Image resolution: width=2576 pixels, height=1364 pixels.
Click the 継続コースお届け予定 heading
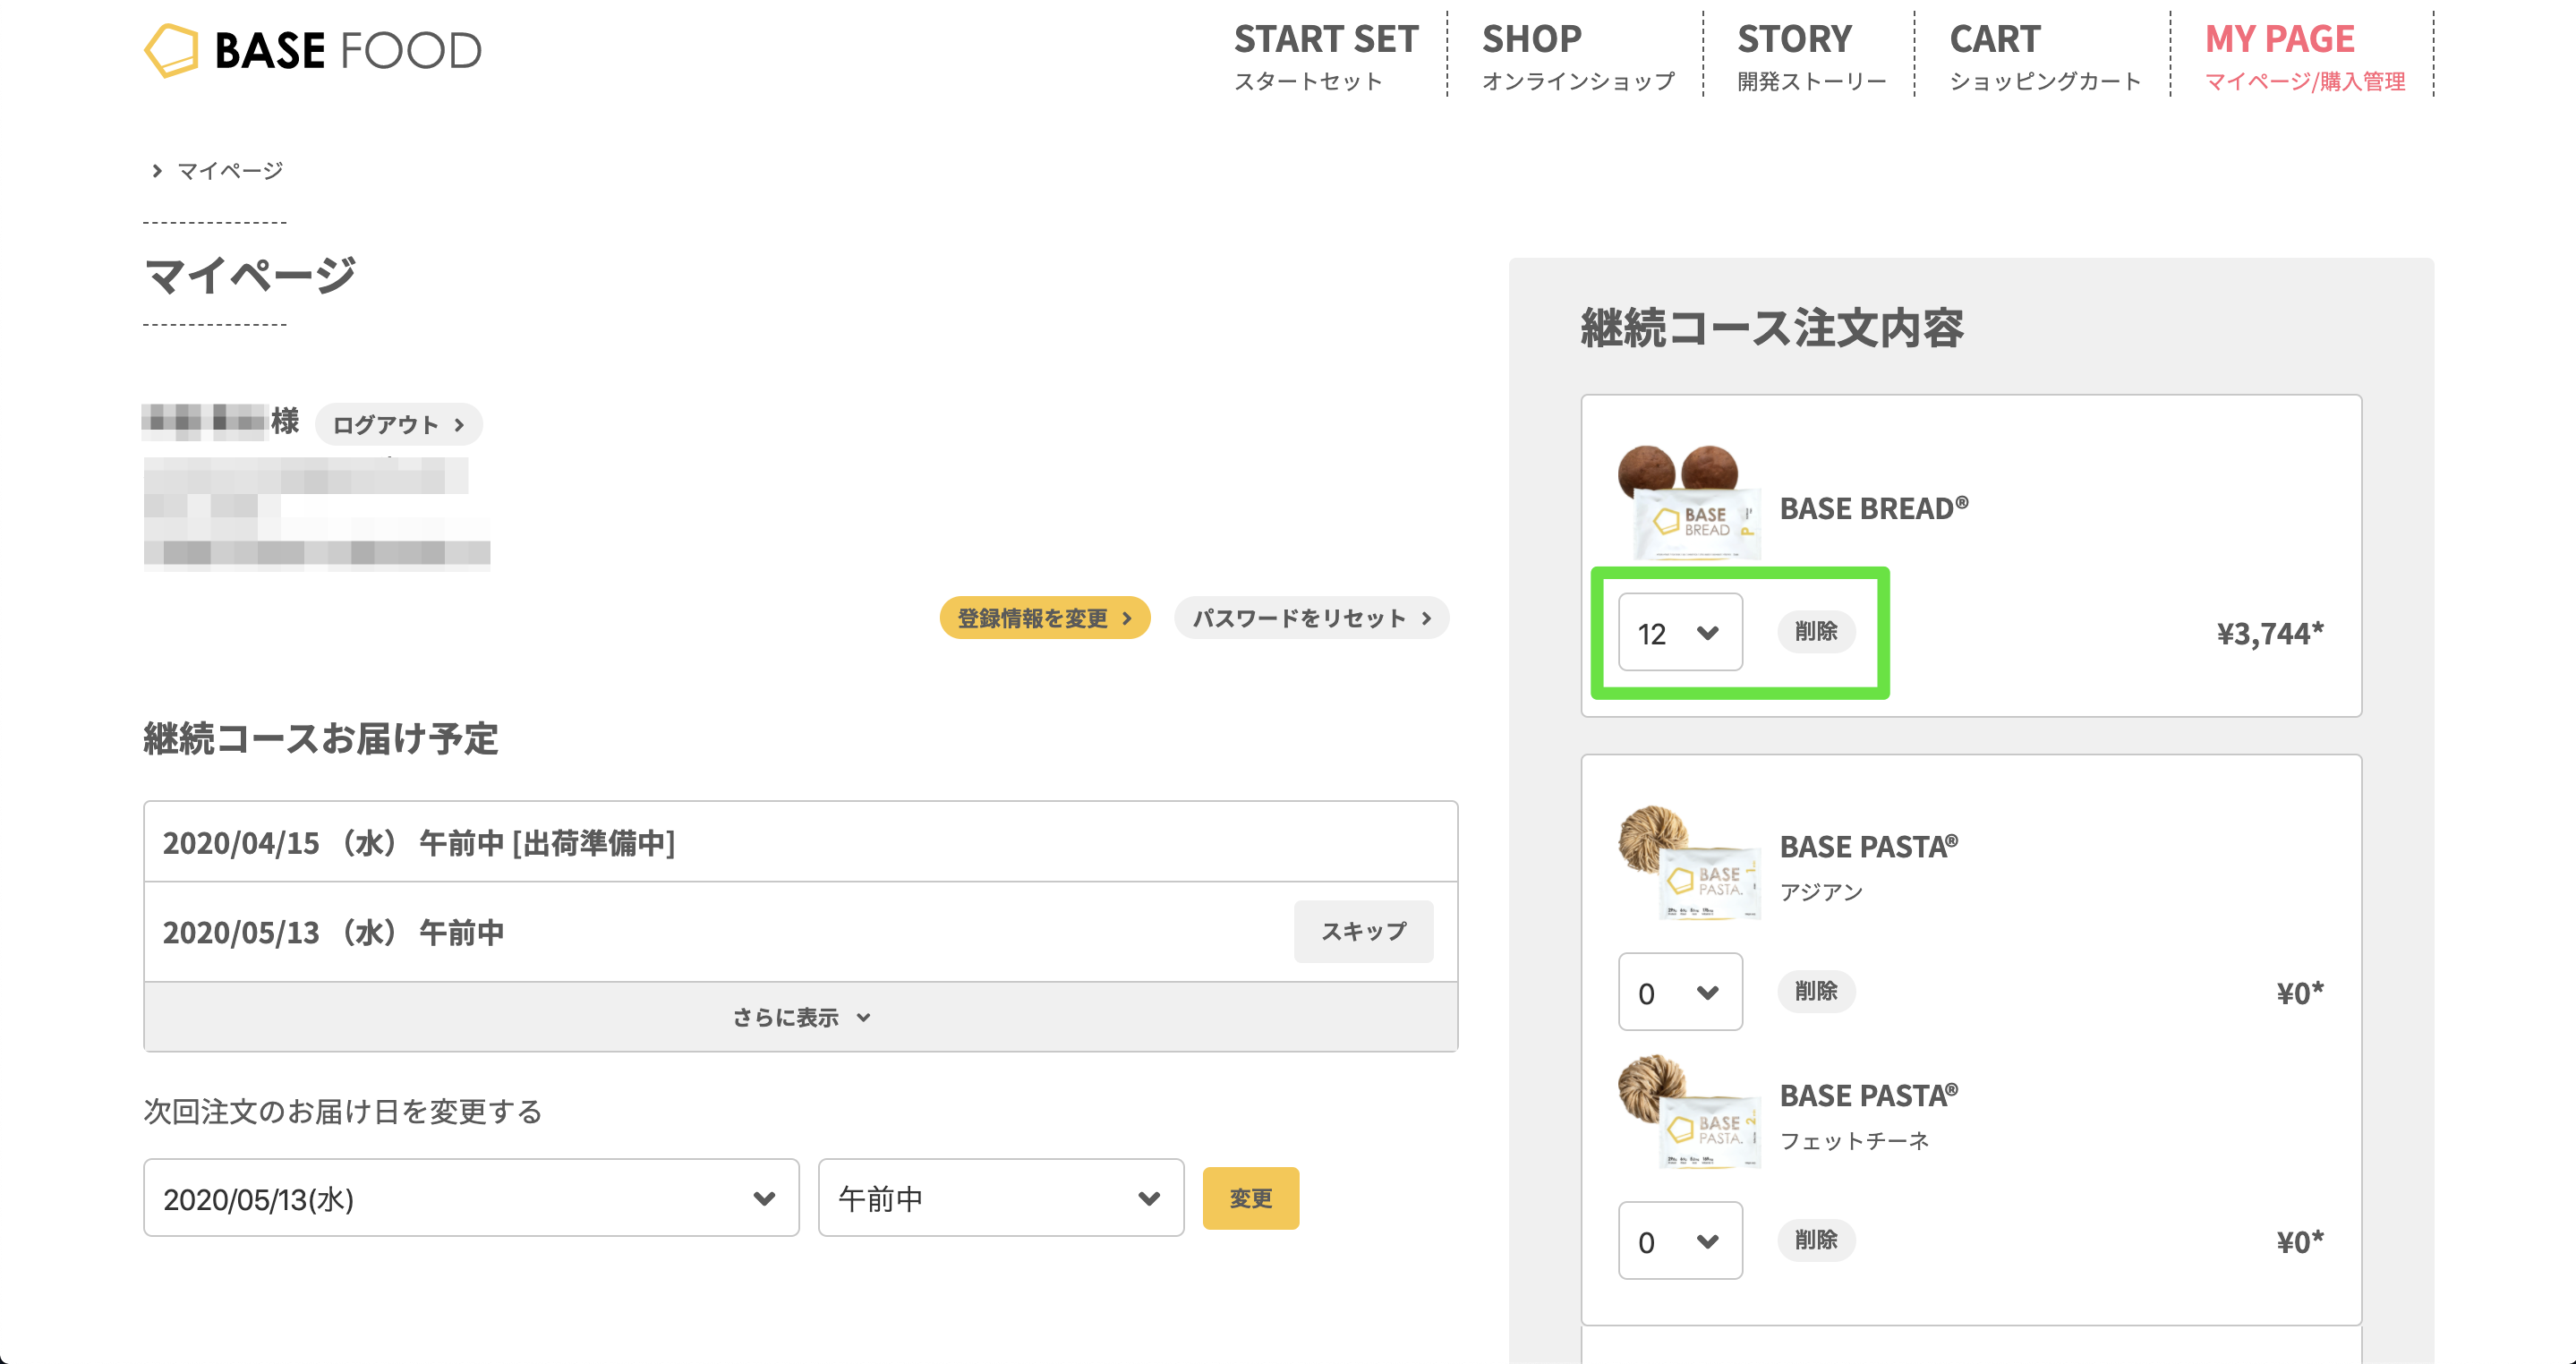pyautogui.click(x=321, y=739)
